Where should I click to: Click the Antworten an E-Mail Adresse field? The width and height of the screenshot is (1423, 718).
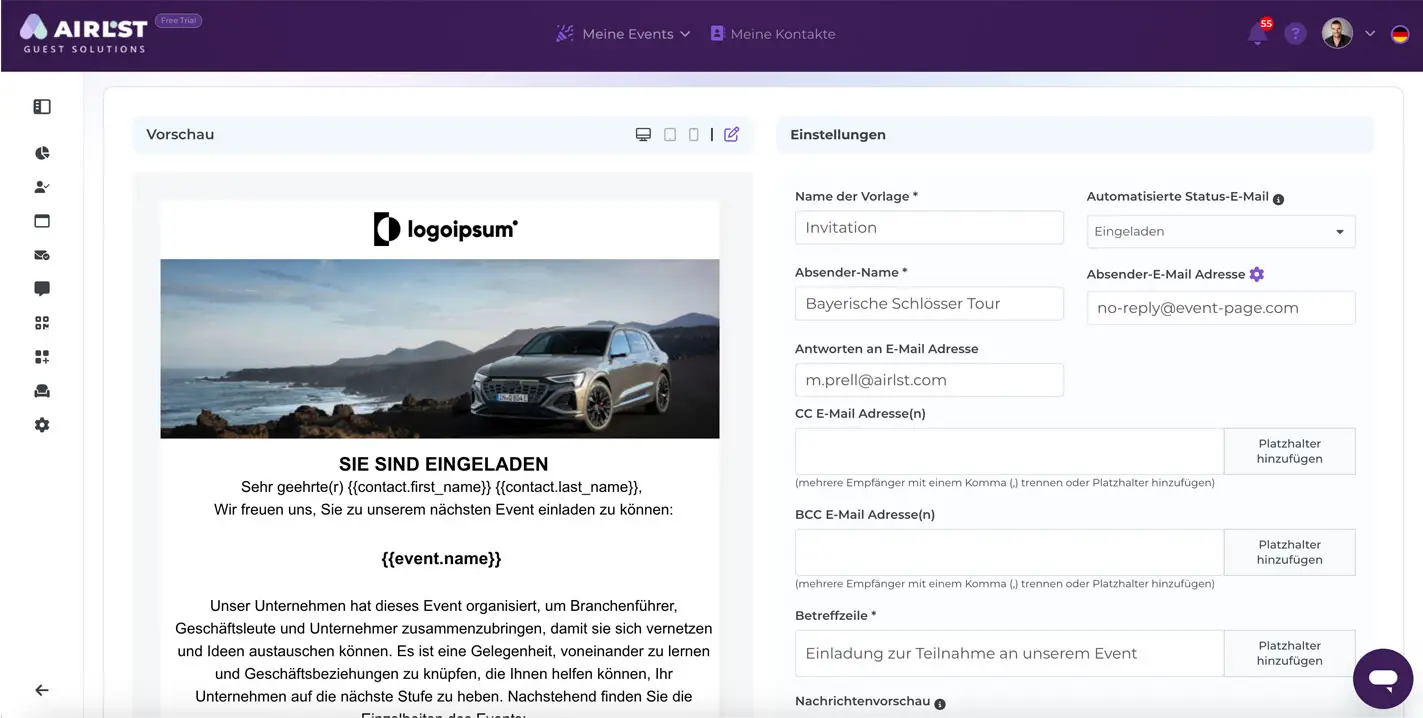[928, 380]
